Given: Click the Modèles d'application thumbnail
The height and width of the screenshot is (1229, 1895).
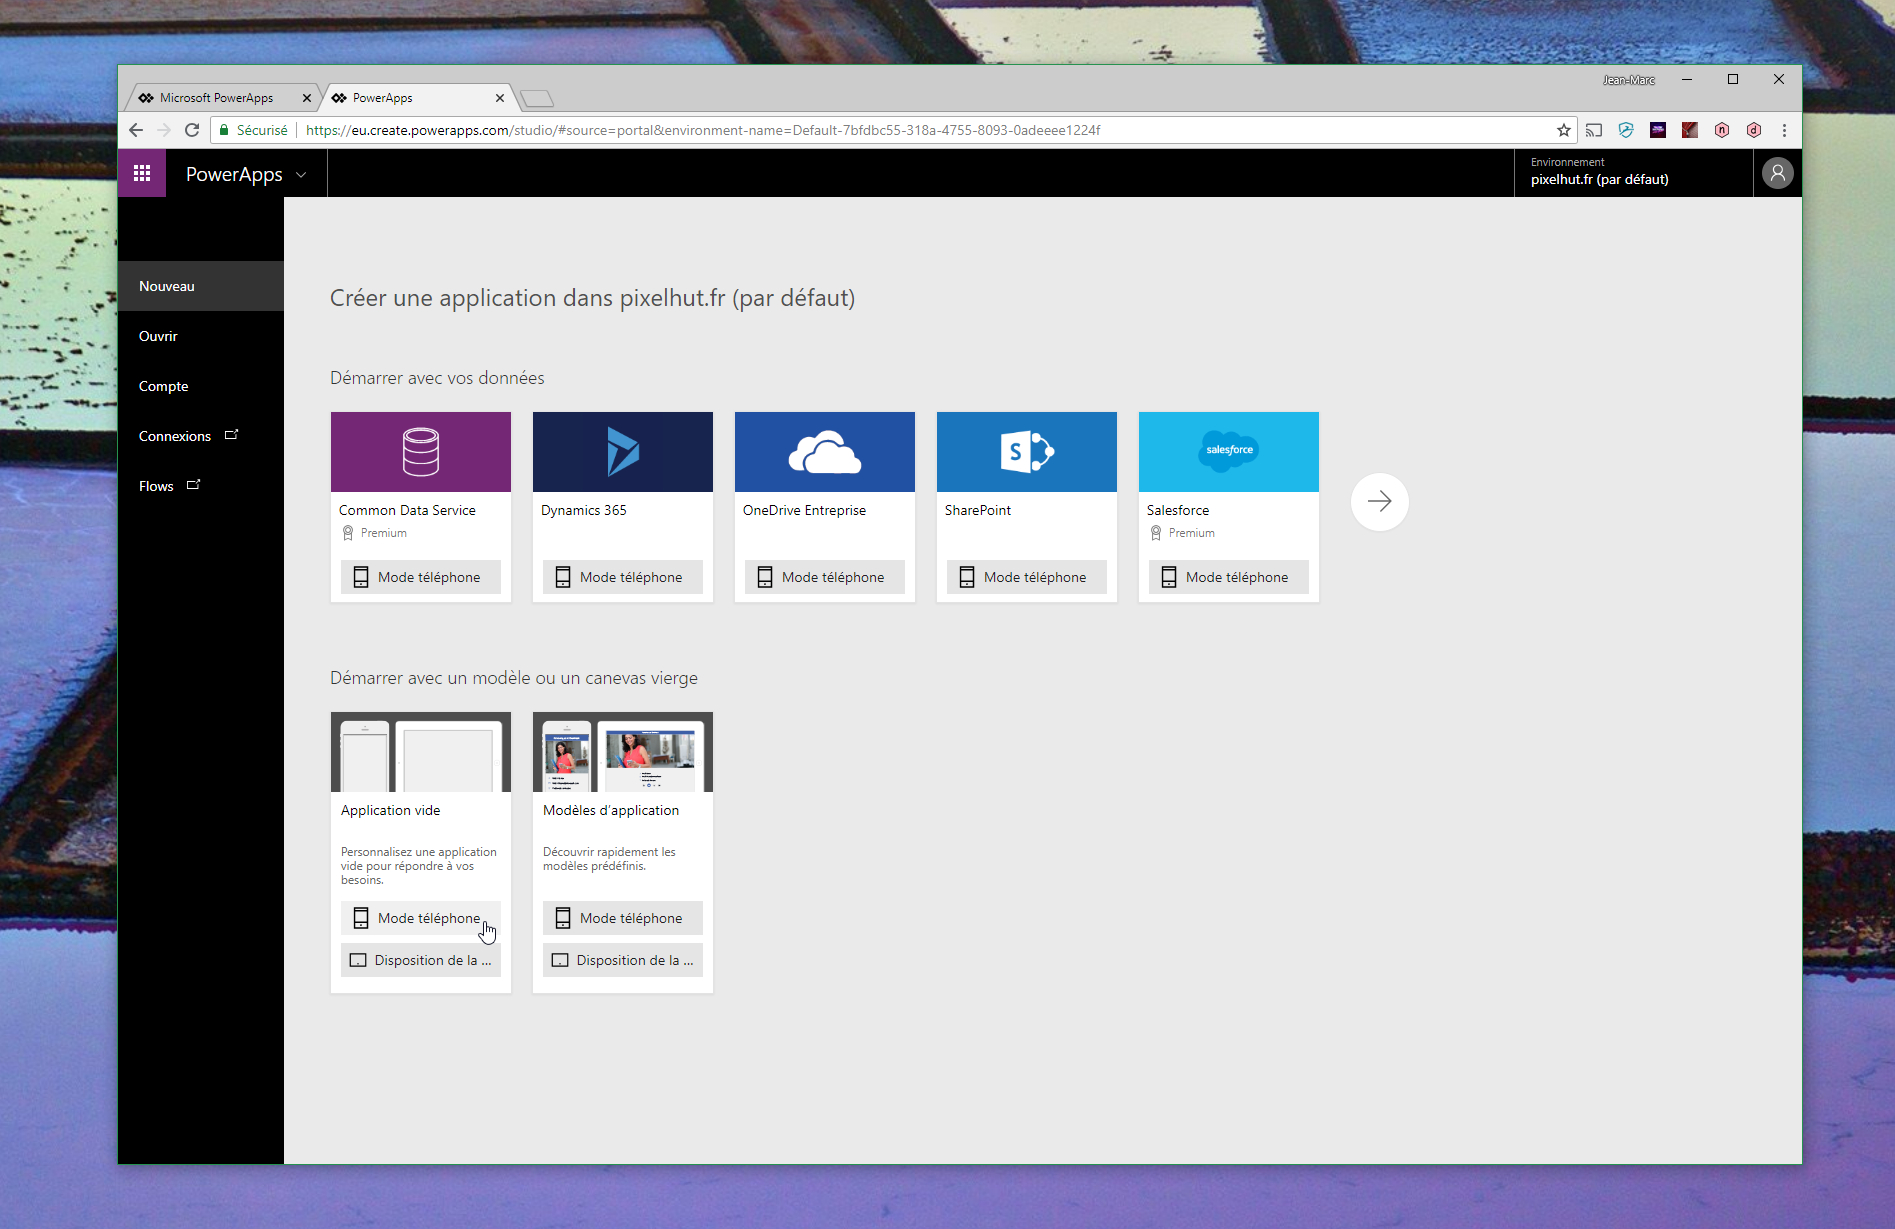Looking at the screenshot, I should click(x=623, y=752).
